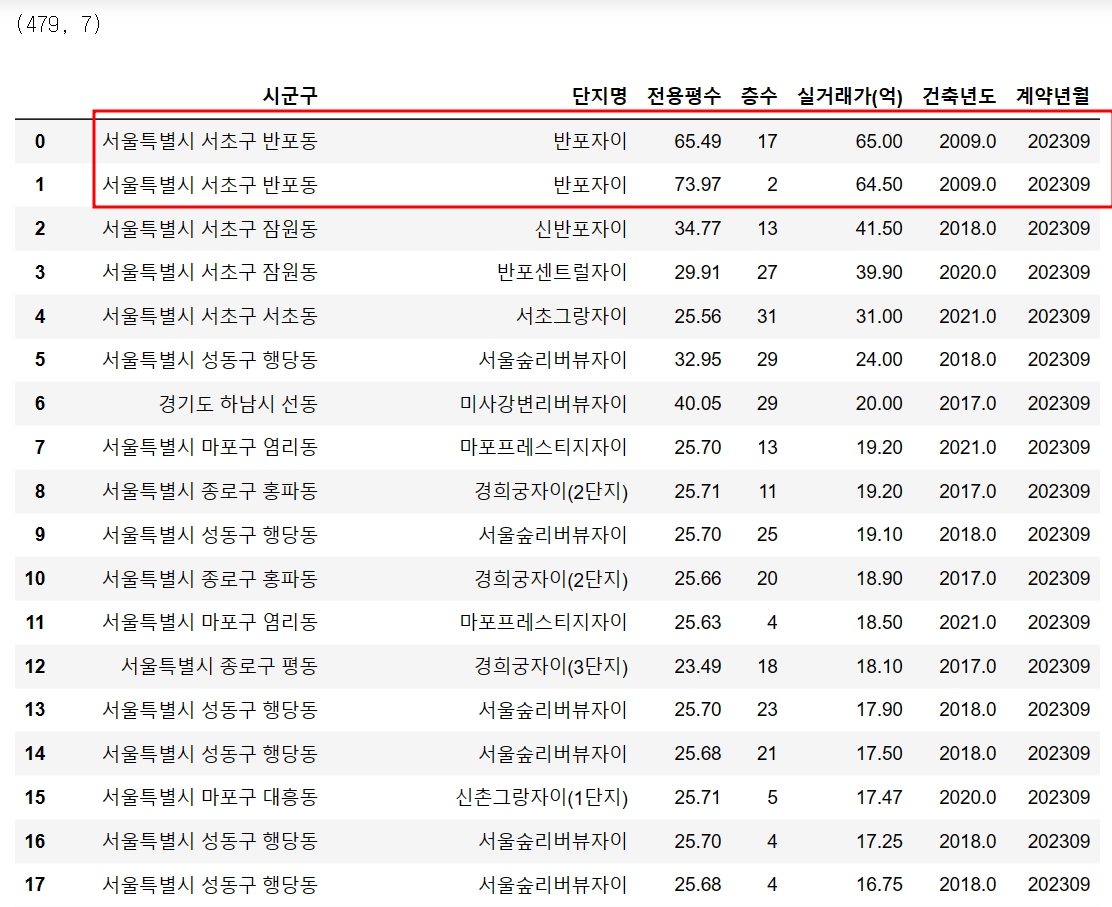Click the 계약년월 column header
Screen dimensions: 1112x907
pos(1052,96)
